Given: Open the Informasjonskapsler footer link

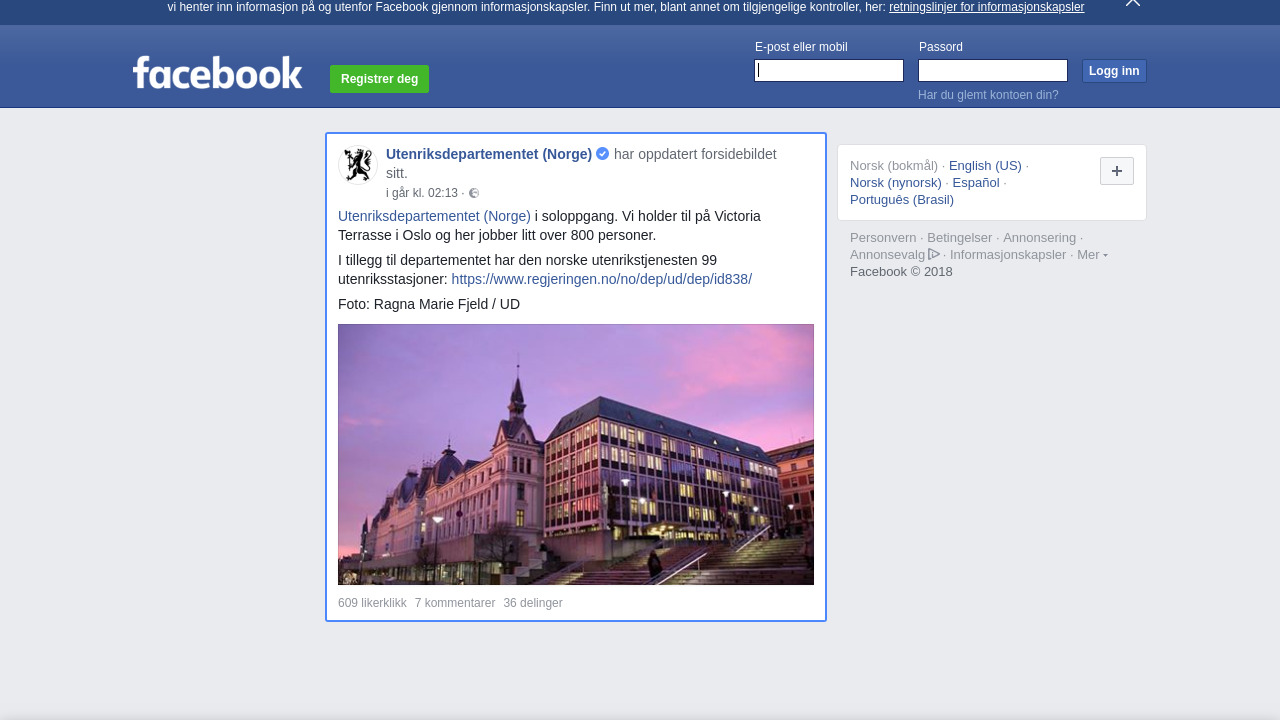Looking at the screenshot, I should 1008,255.
